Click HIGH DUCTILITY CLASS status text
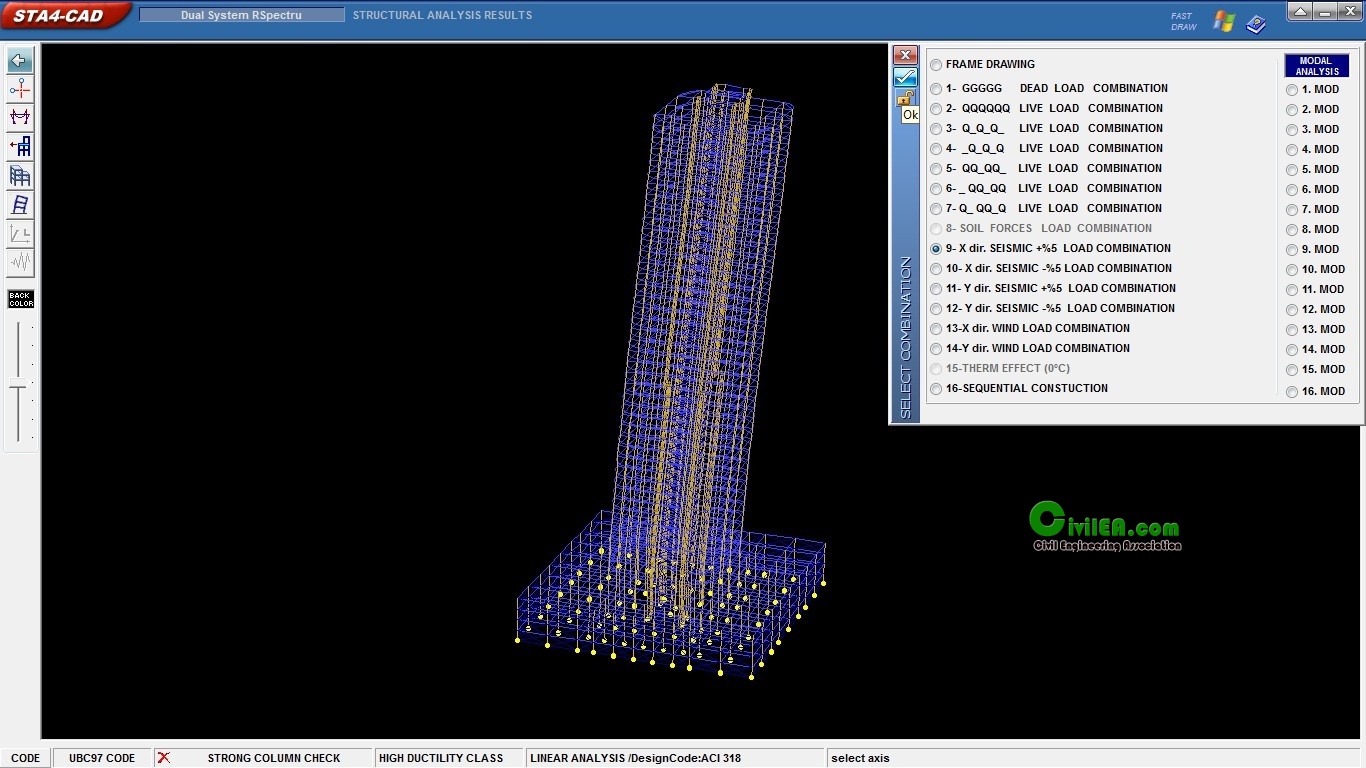This screenshot has width=1366, height=768. [441, 758]
